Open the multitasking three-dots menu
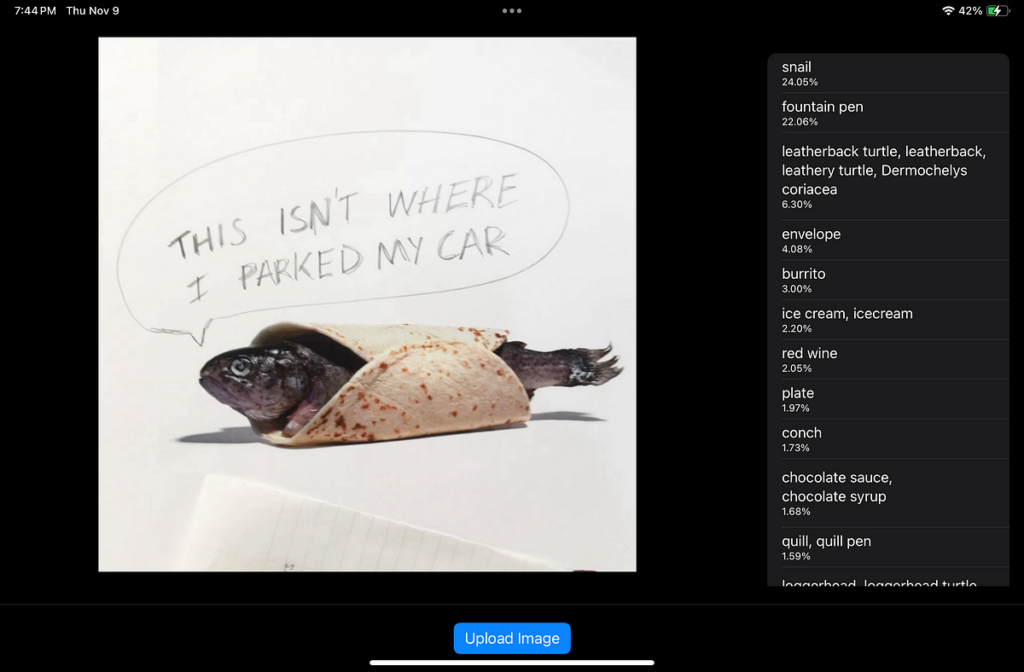 coord(512,11)
